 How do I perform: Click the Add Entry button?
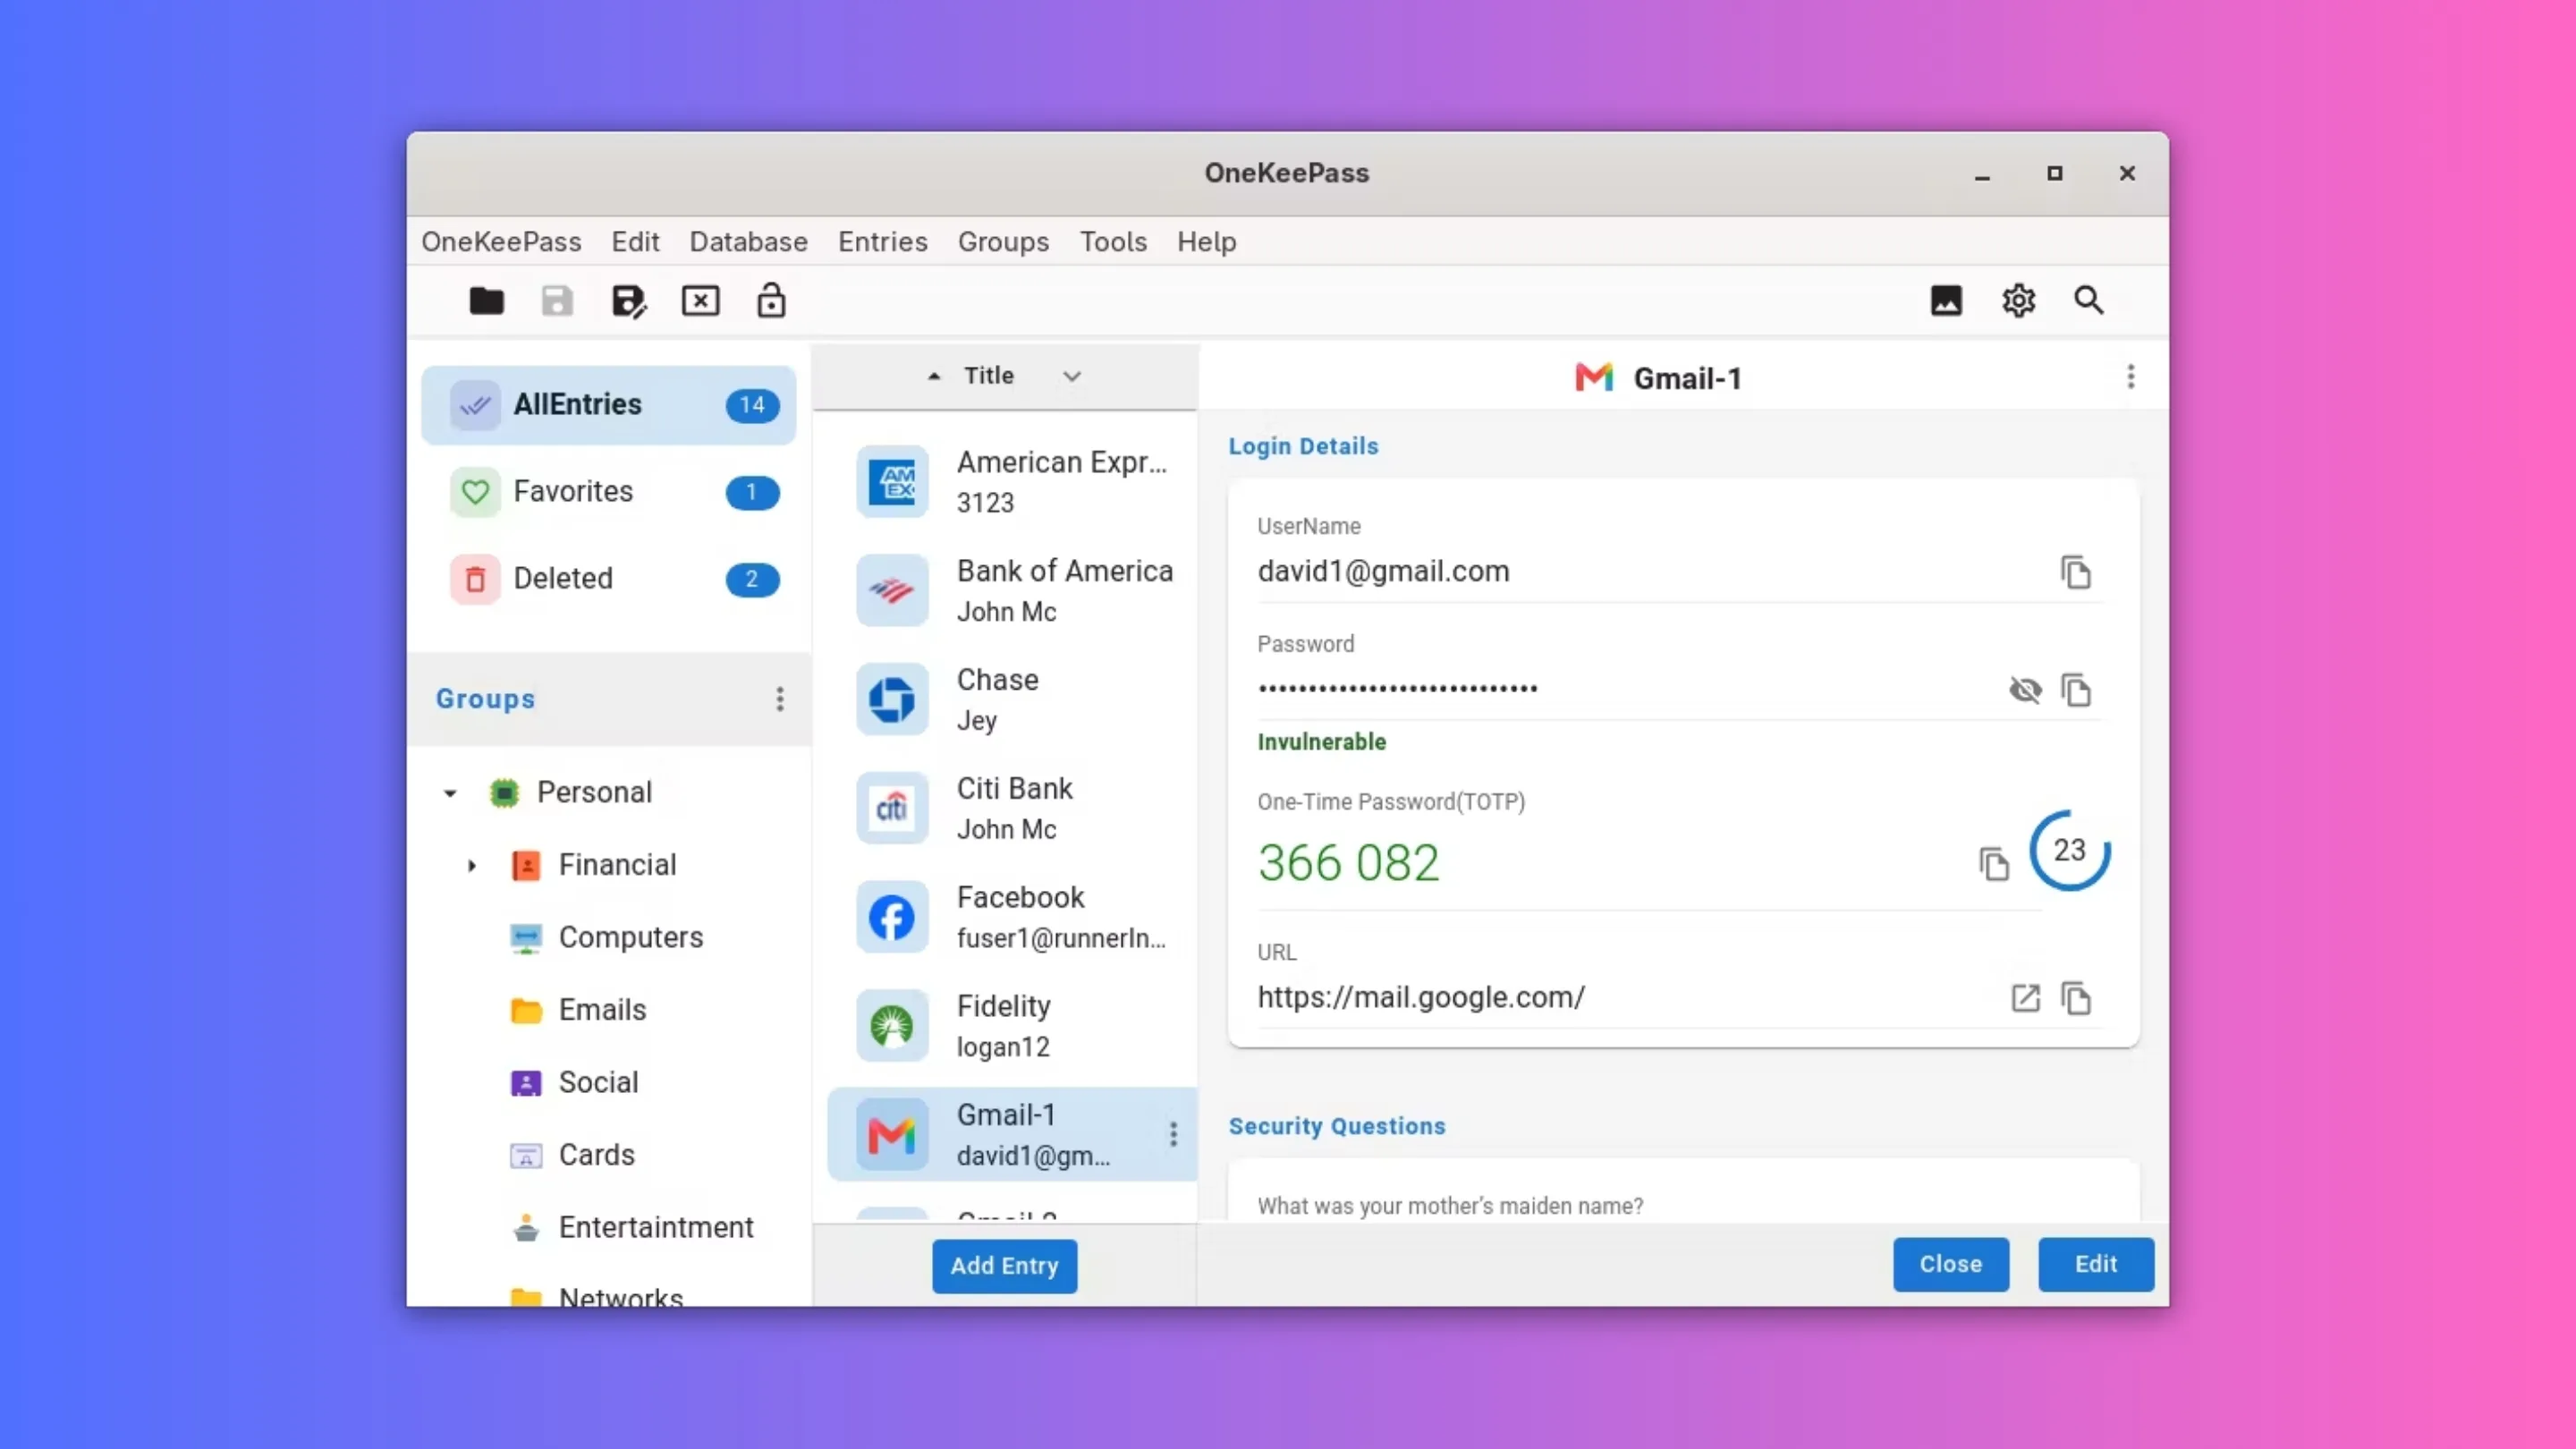[x=1004, y=1266]
